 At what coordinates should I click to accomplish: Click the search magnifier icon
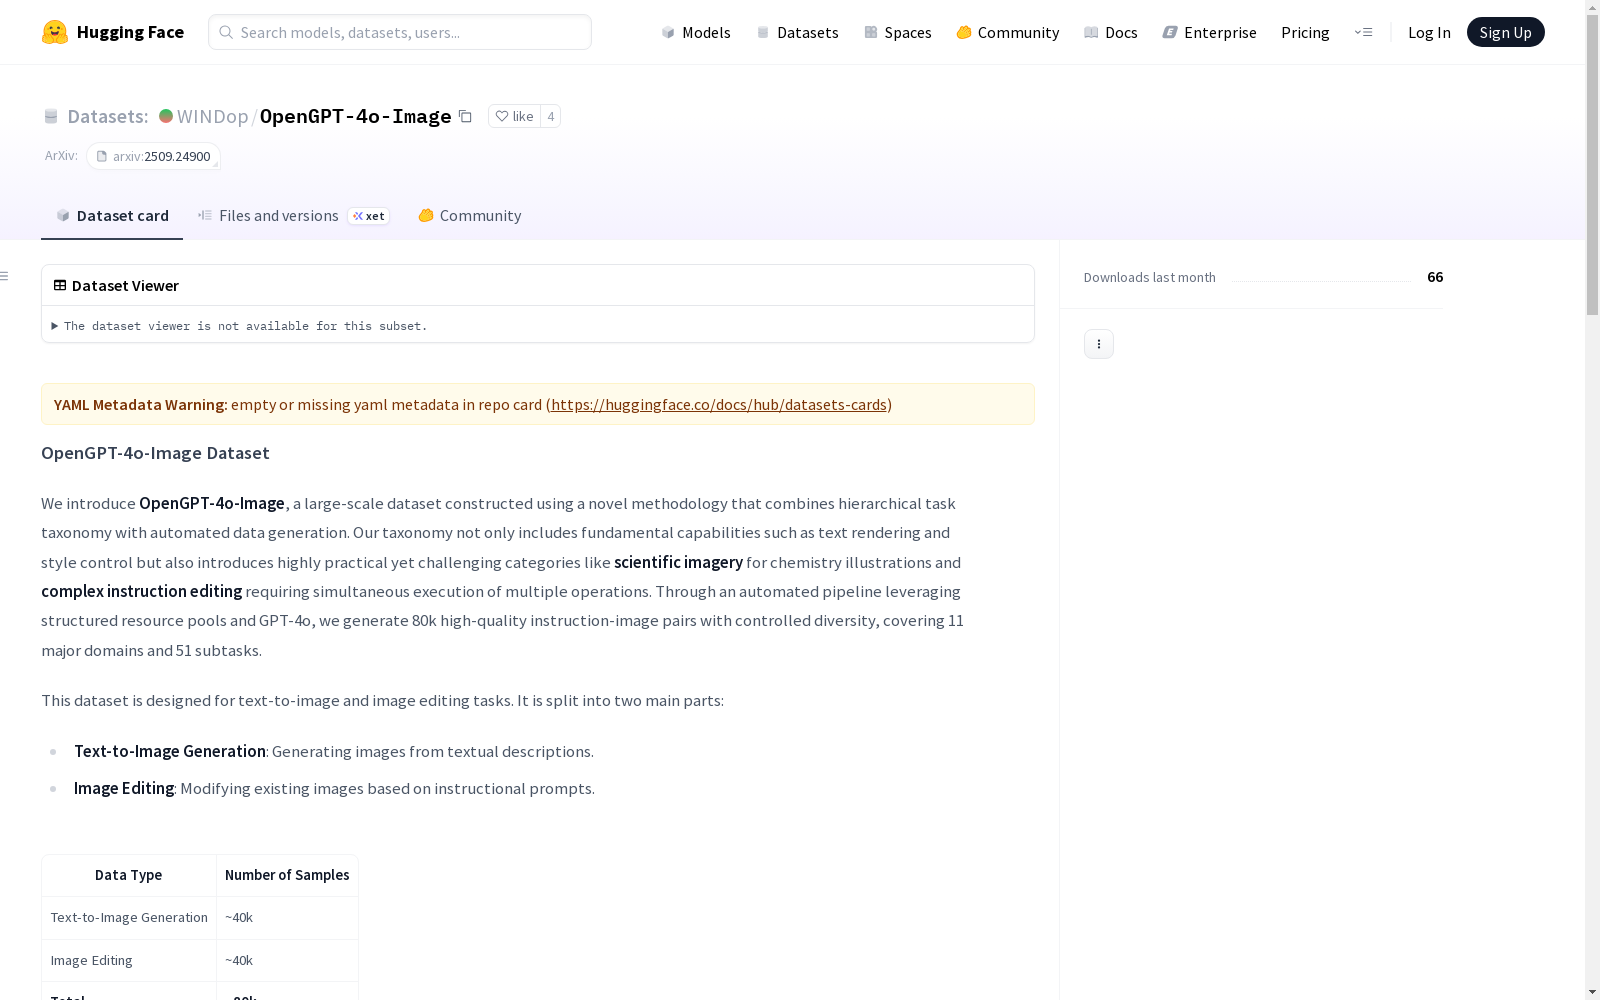[226, 32]
